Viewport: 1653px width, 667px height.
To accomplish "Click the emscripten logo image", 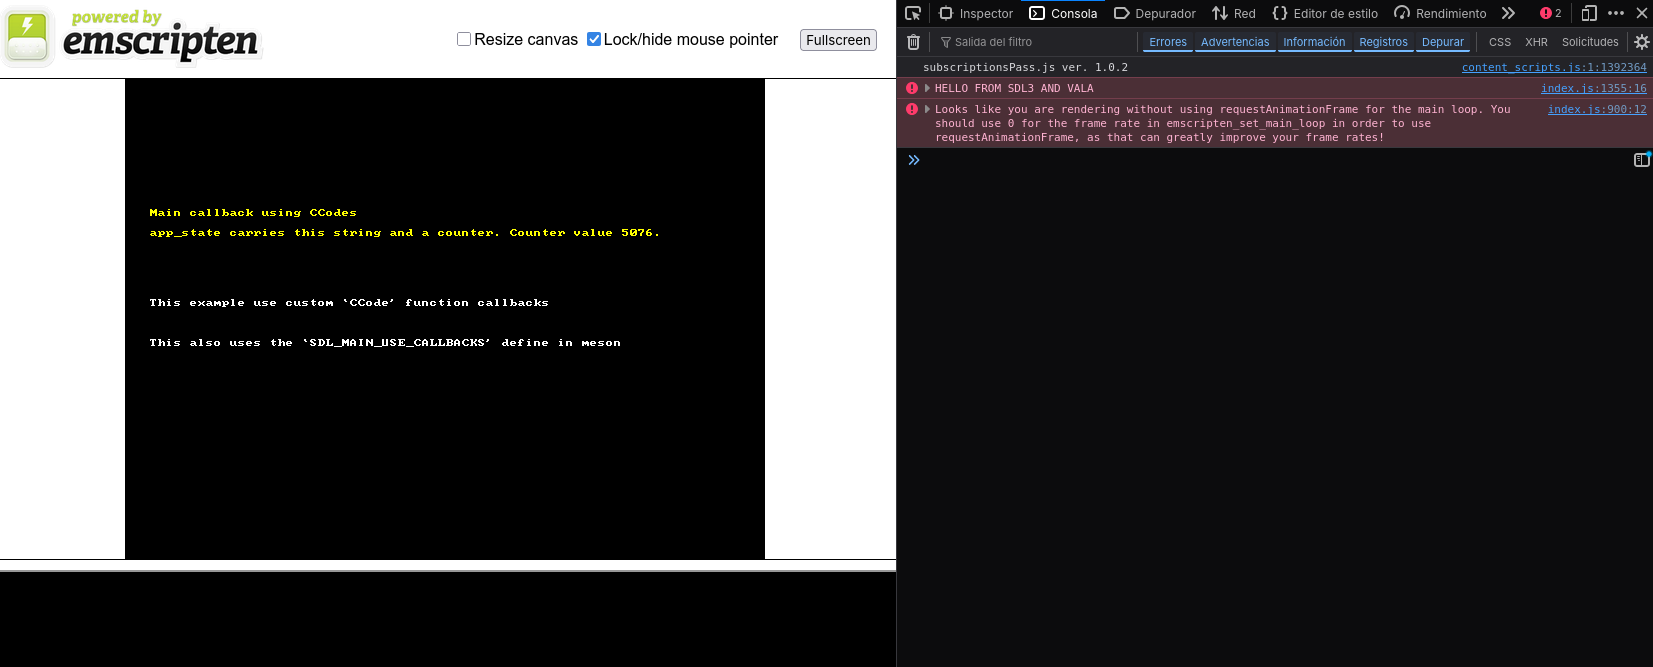I will pyautogui.click(x=132, y=38).
